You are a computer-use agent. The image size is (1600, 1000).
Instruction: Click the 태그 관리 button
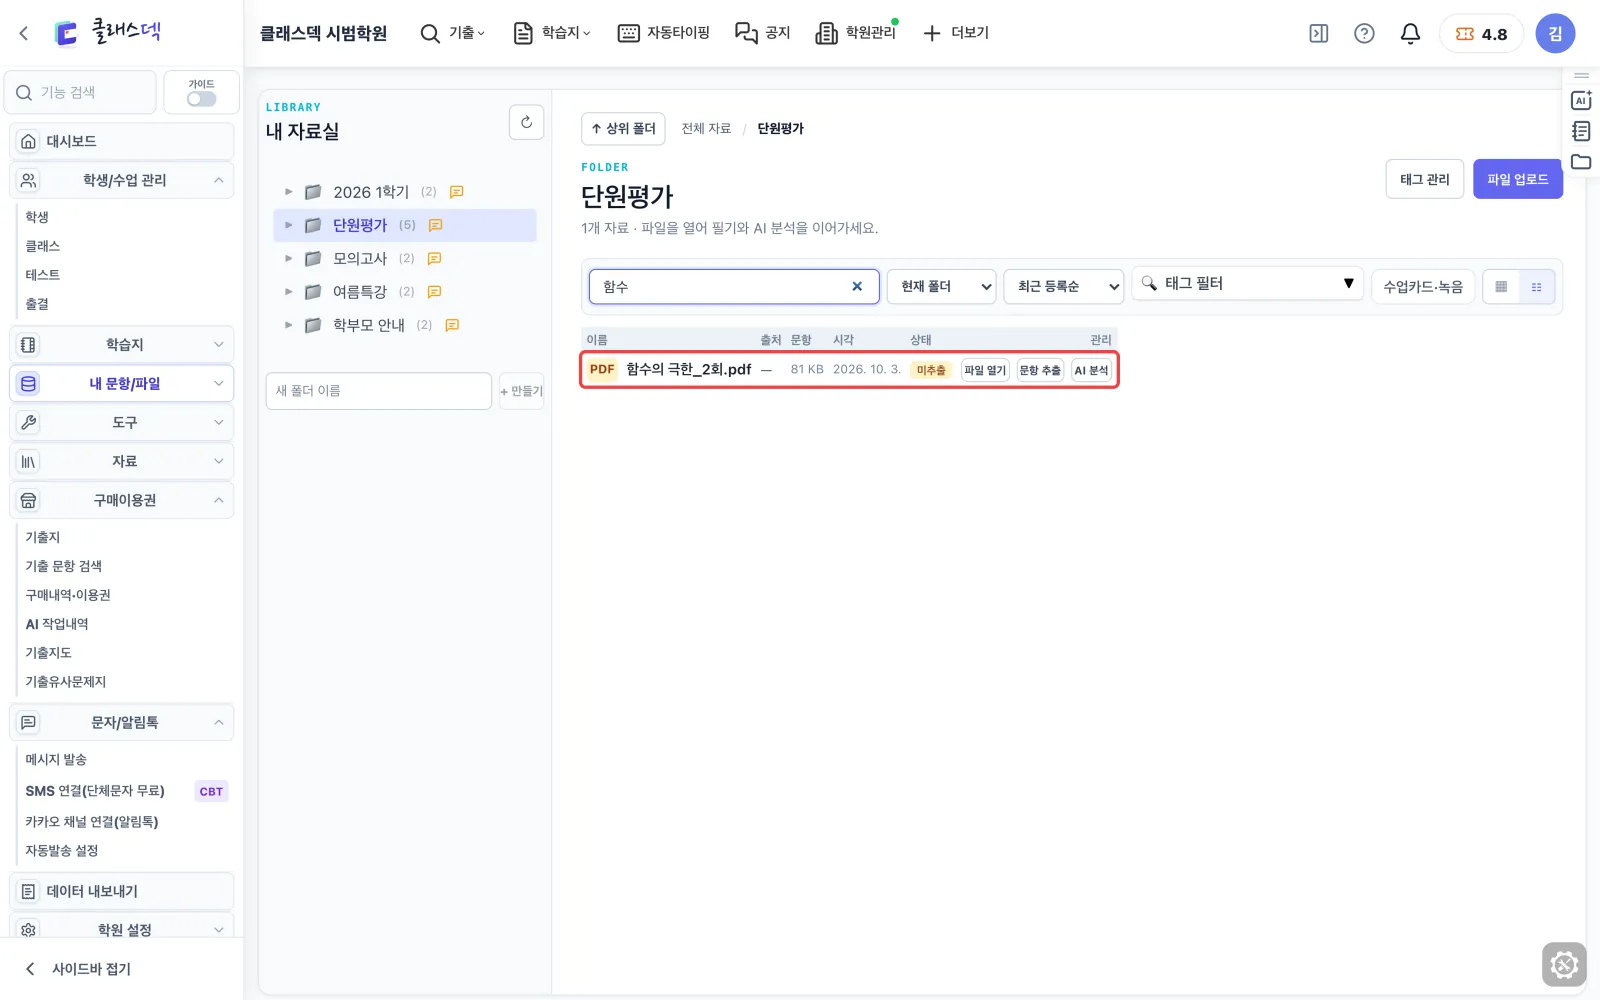coord(1425,179)
